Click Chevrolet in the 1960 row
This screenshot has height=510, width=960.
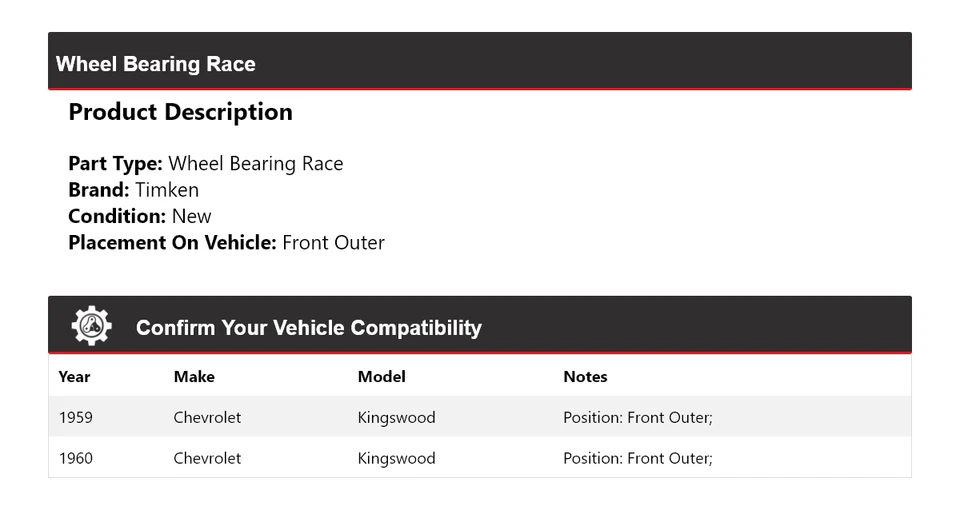pos(207,458)
